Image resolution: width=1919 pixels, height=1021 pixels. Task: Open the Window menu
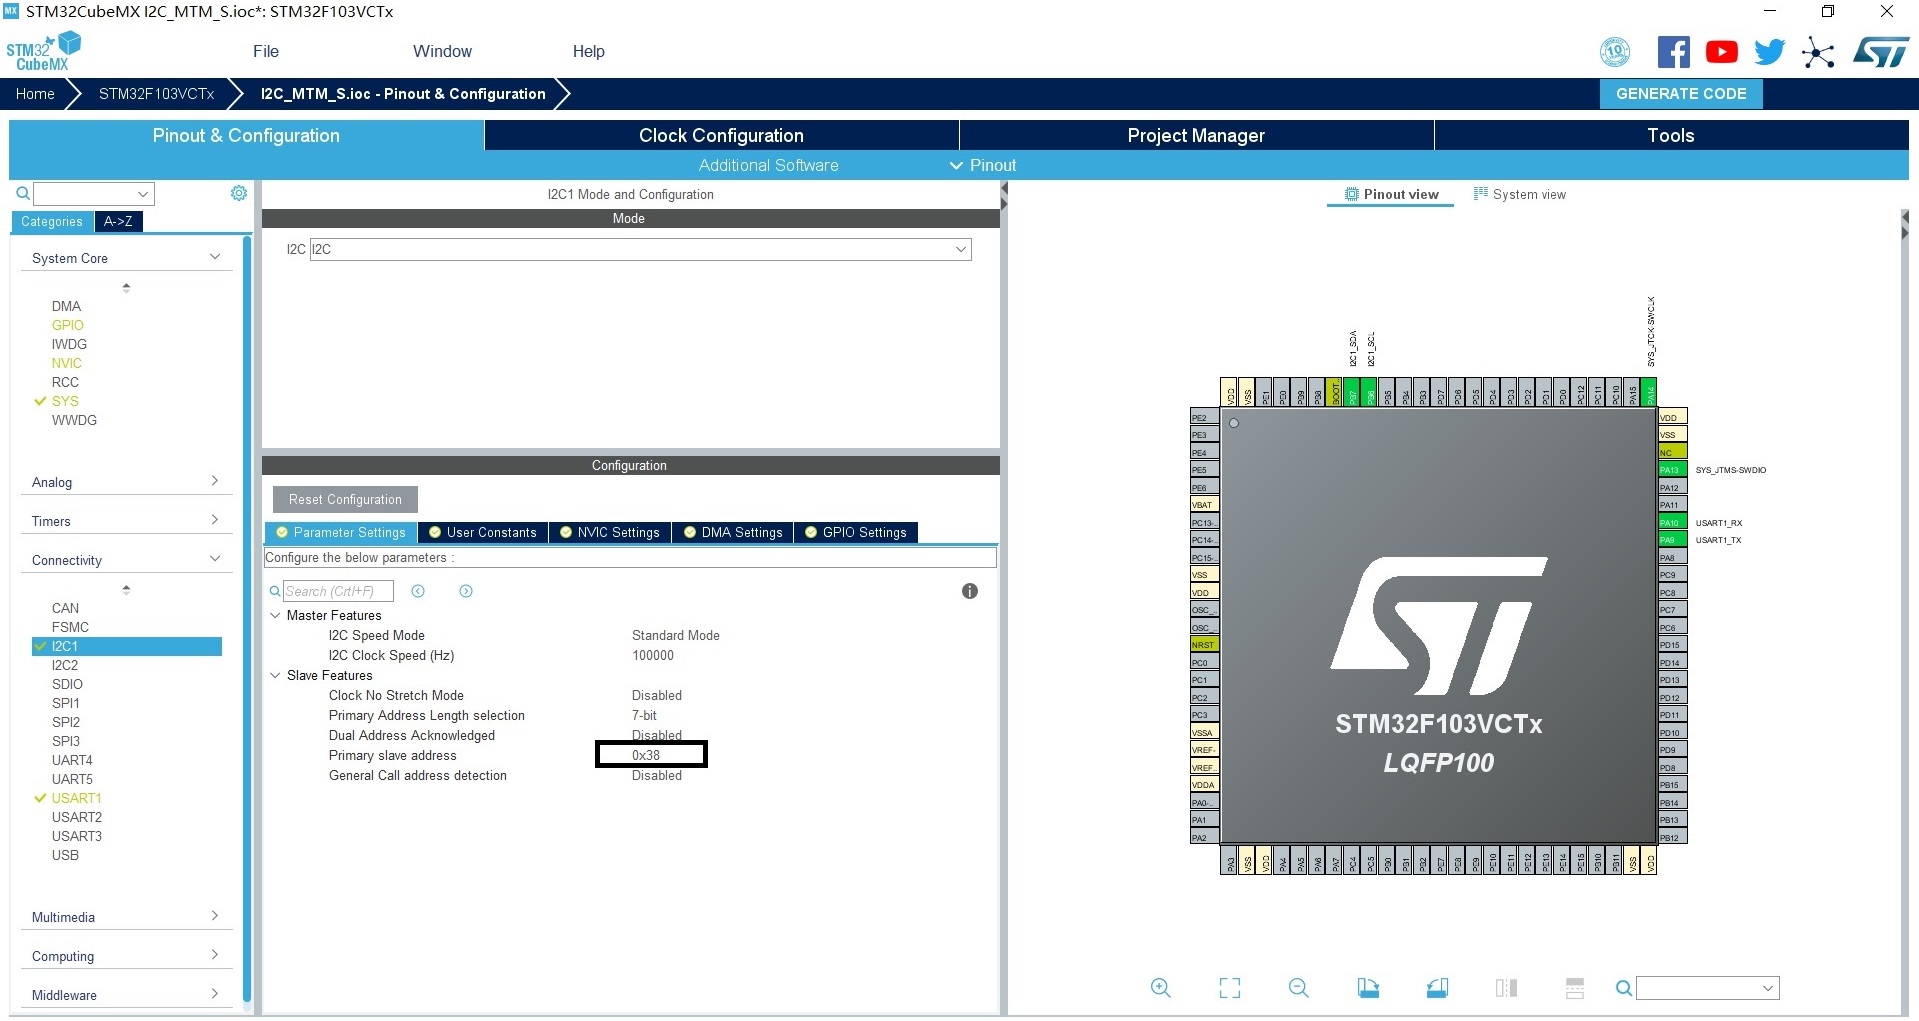442,51
